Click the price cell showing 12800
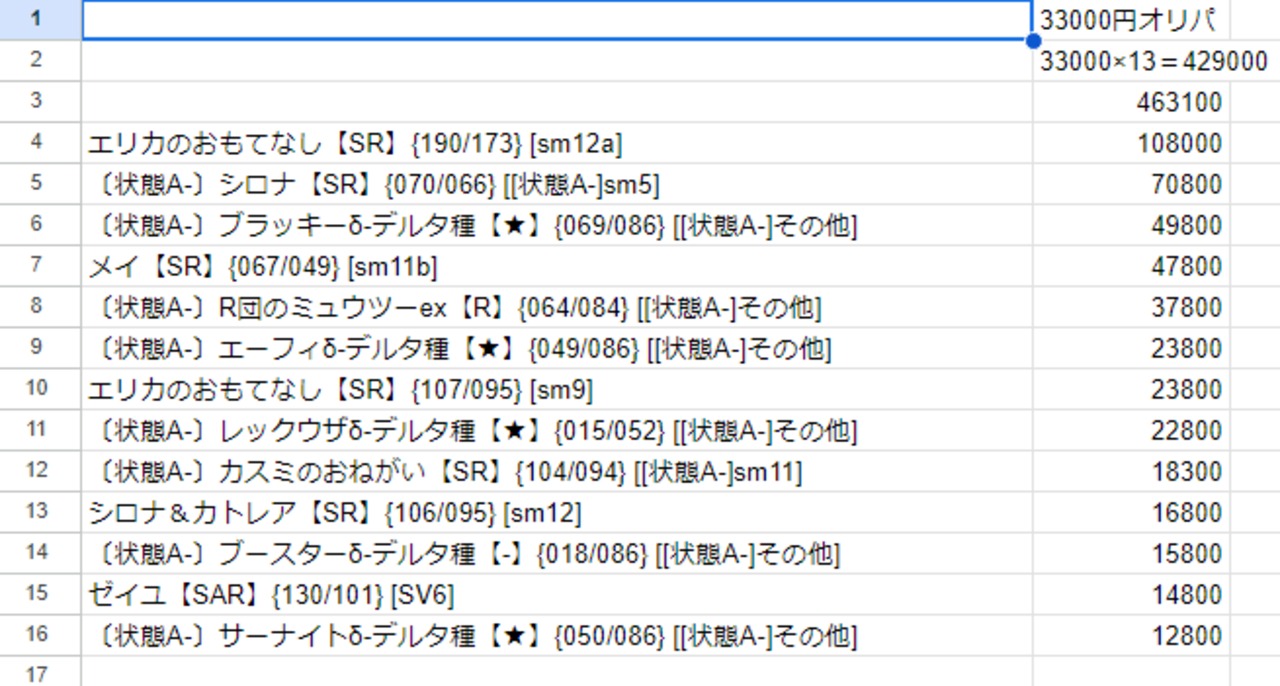Image resolution: width=1280 pixels, height=686 pixels. pos(1130,636)
